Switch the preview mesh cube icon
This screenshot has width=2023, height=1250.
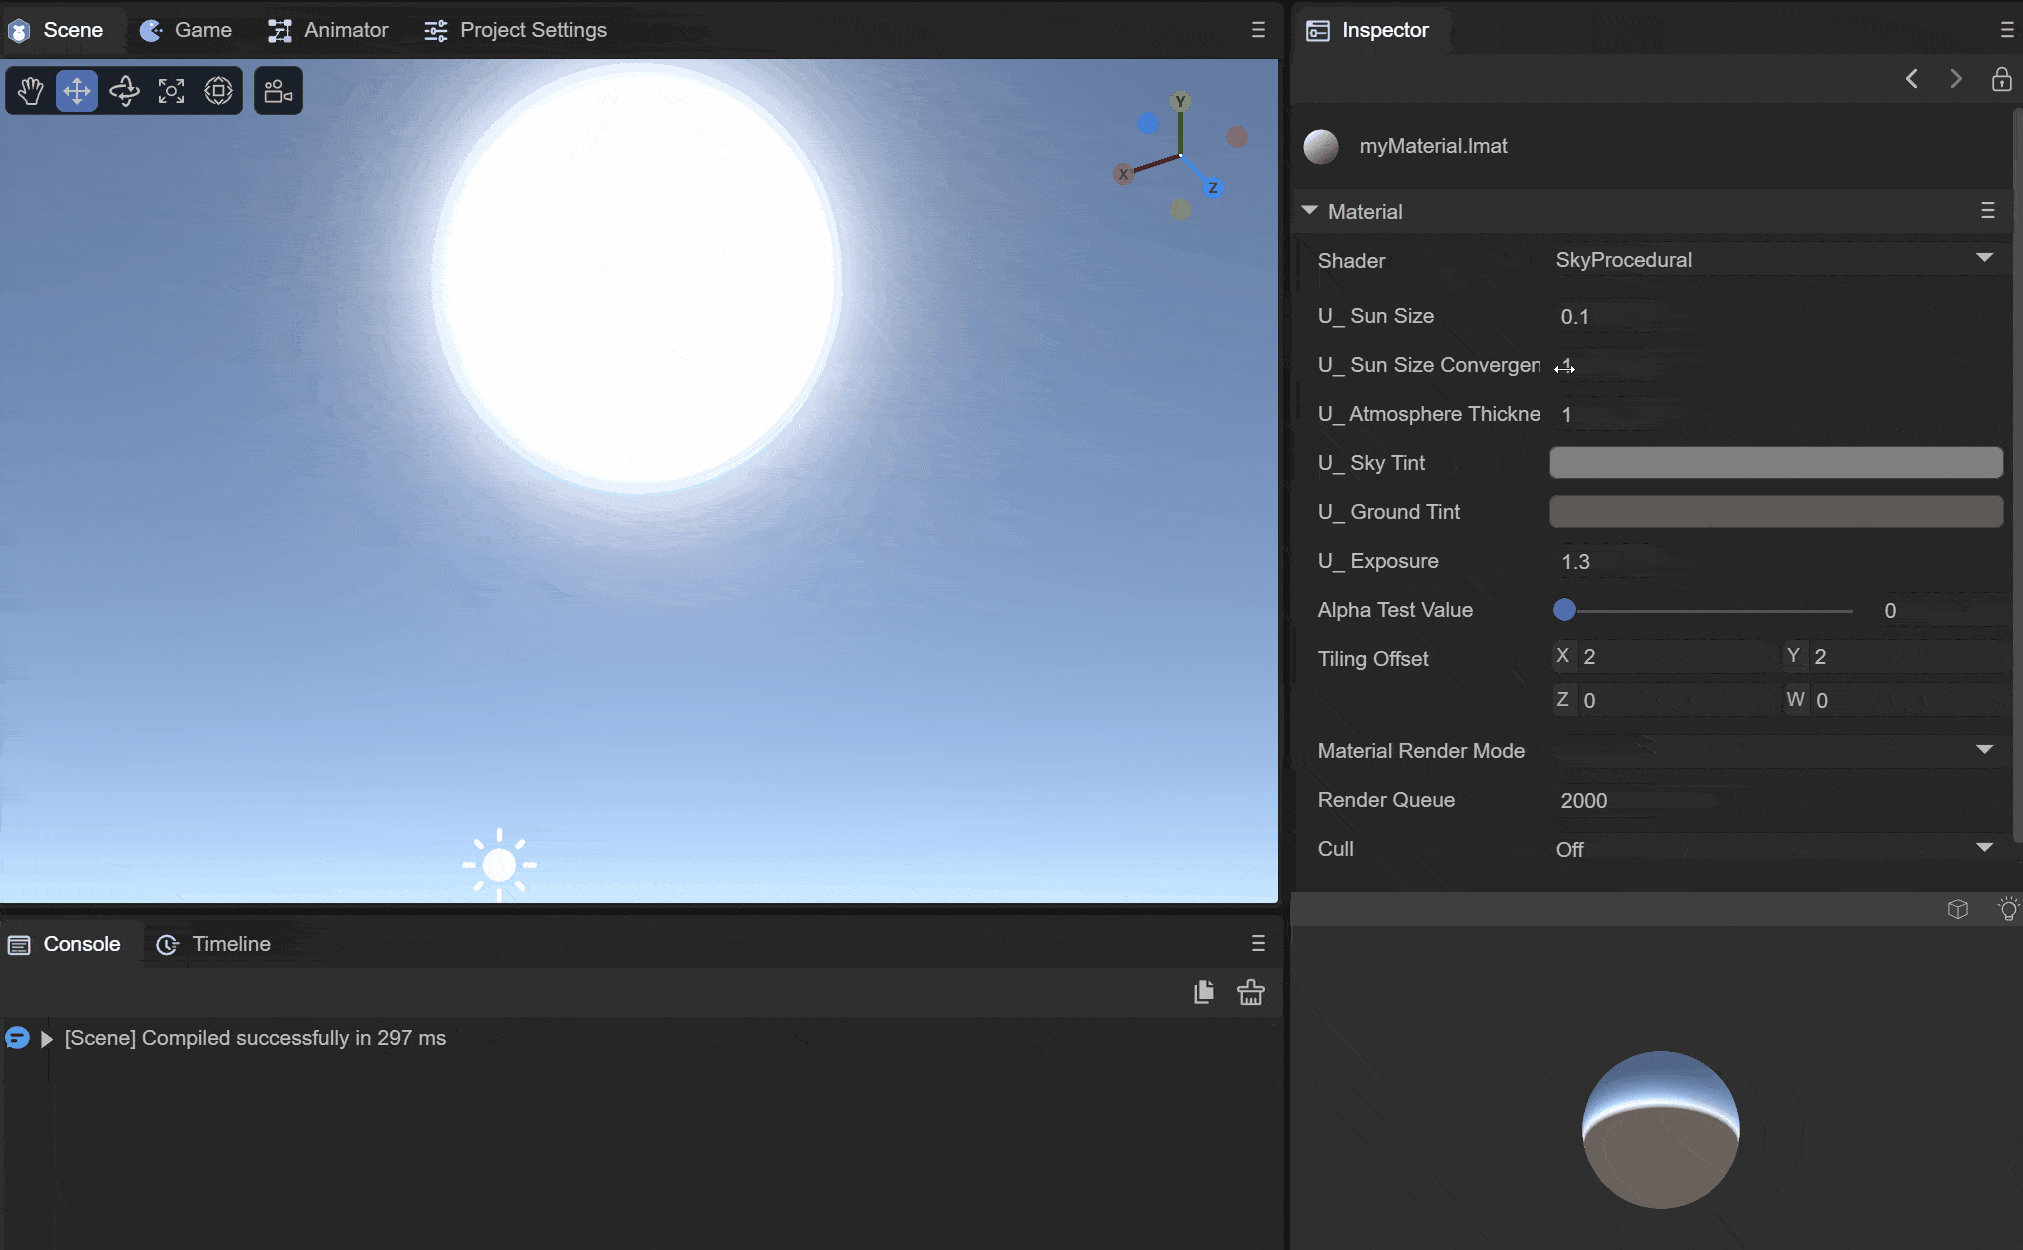click(x=1958, y=909)
